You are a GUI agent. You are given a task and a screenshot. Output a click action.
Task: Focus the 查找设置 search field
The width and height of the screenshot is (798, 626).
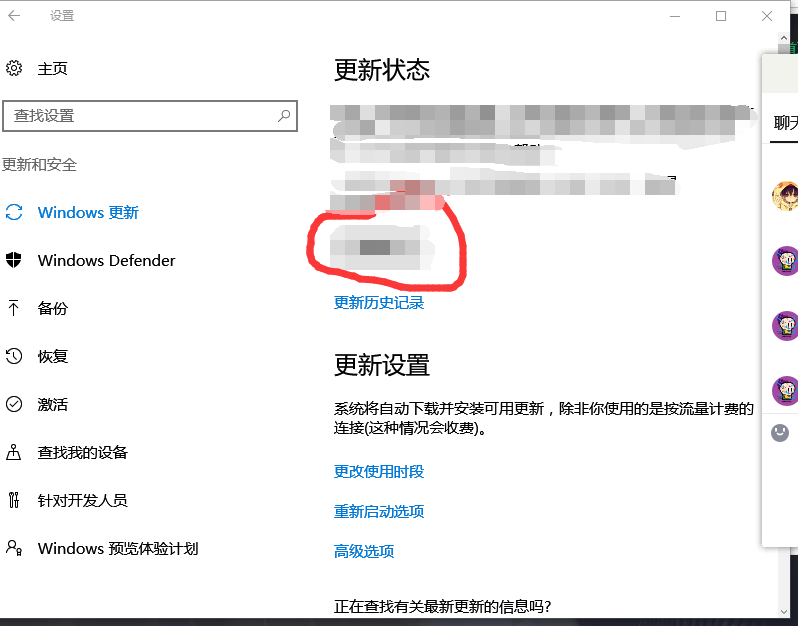[x=150, y=116]
